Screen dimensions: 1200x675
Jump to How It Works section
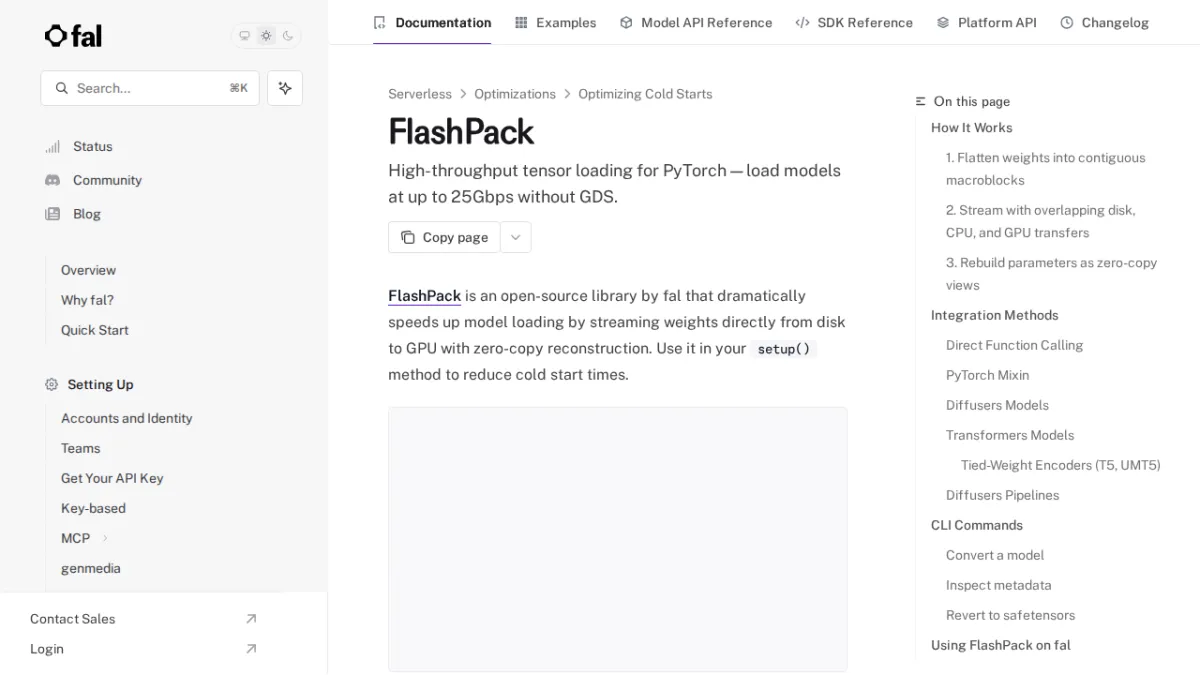coord(972,128)
